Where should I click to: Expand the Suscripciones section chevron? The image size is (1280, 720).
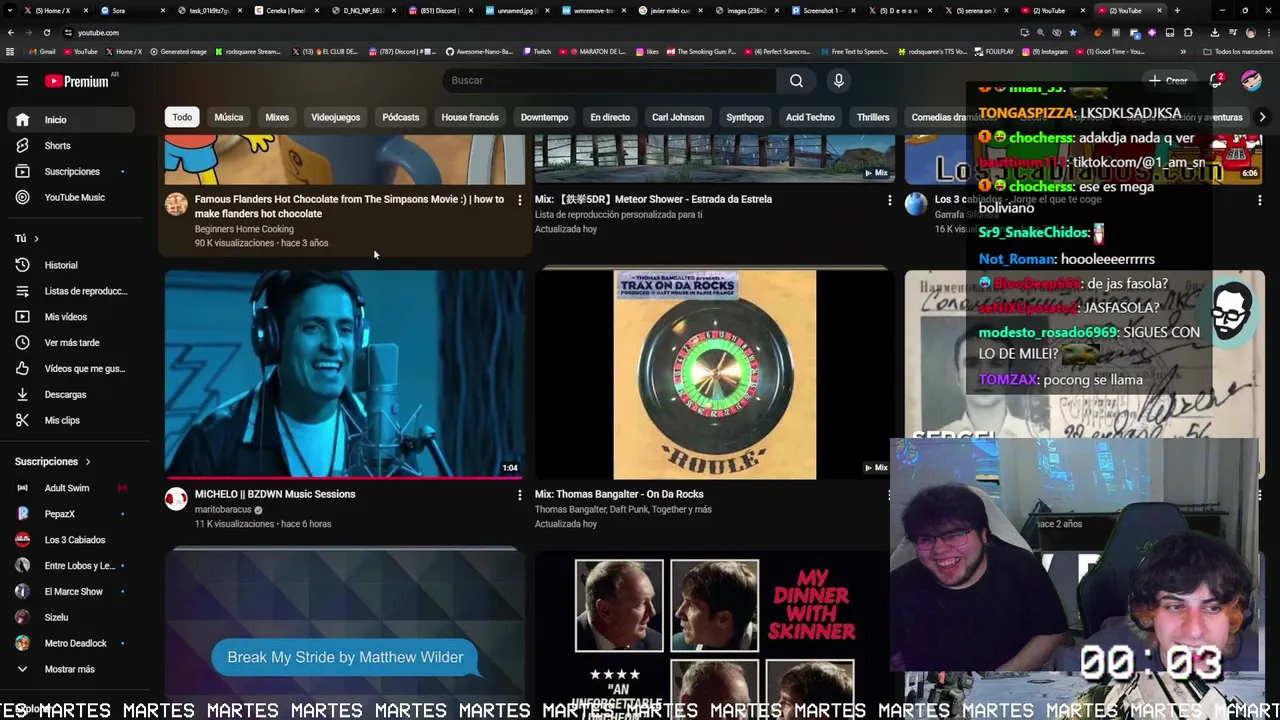(87, 462)
